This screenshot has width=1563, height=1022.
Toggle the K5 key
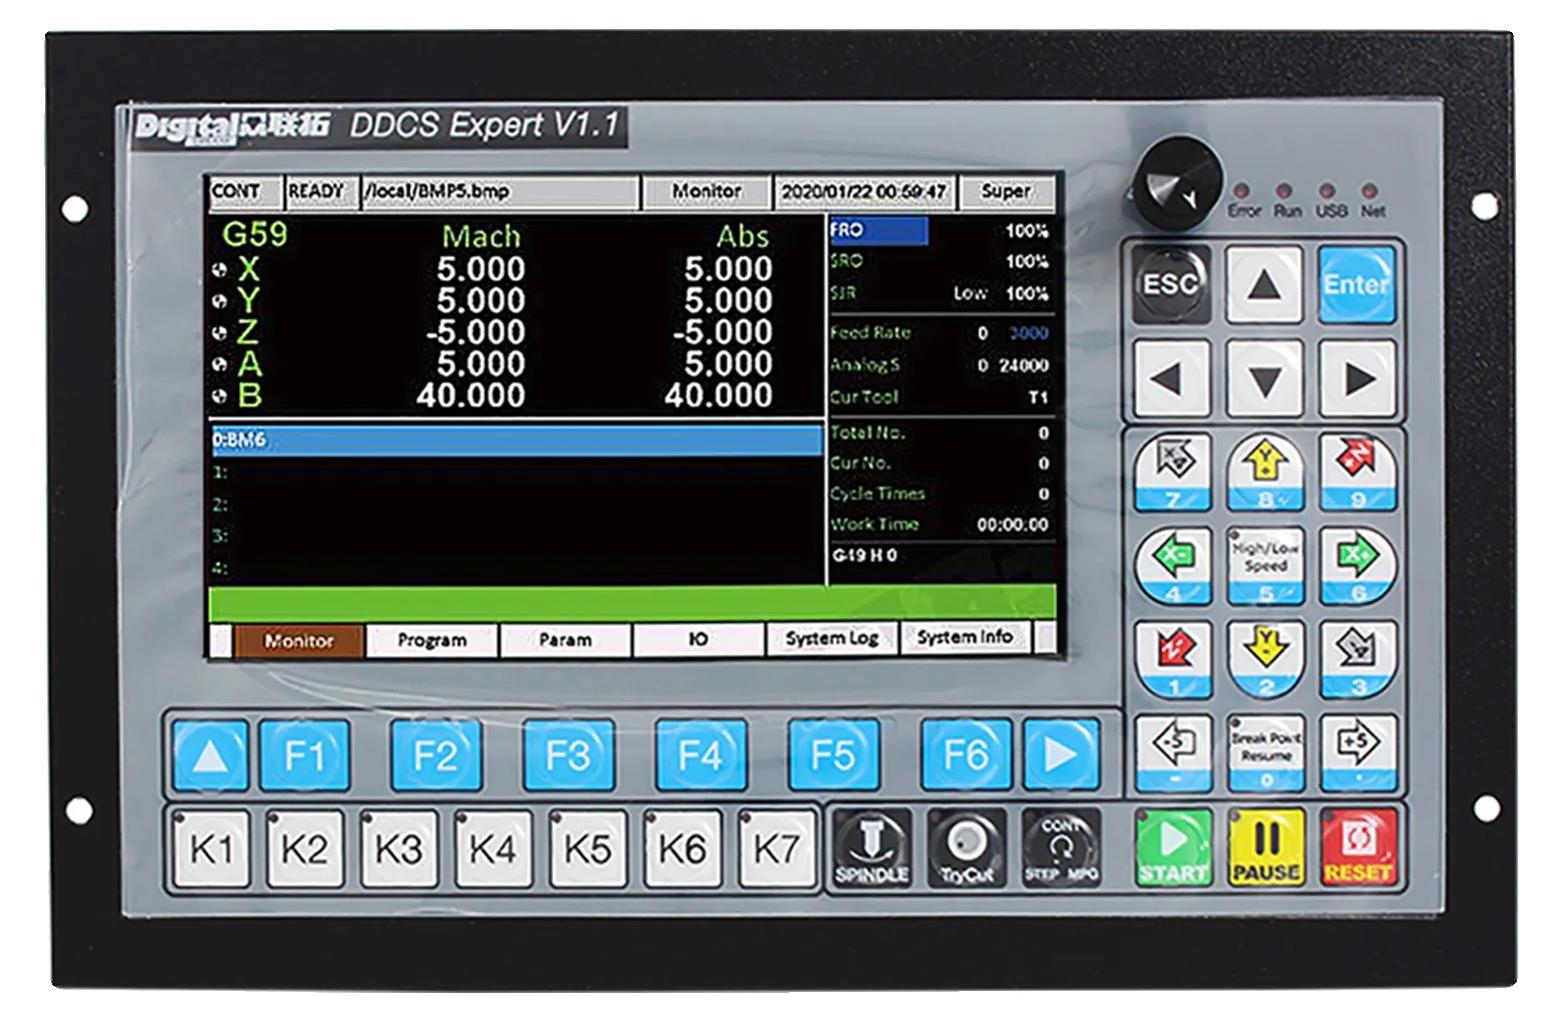[x=587, y=849]
